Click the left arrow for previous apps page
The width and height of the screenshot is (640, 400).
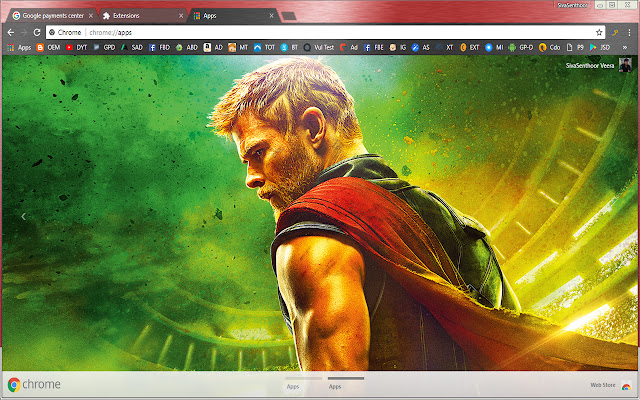click(x=23, y=216)
